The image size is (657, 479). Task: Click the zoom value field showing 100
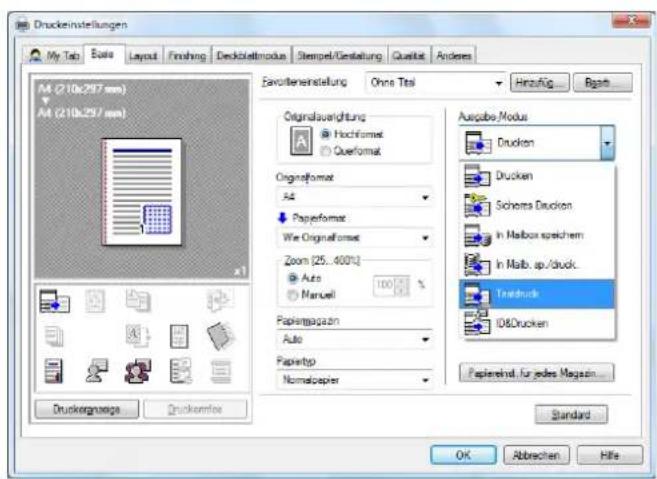pyautogui.click(x=385, y=285)
